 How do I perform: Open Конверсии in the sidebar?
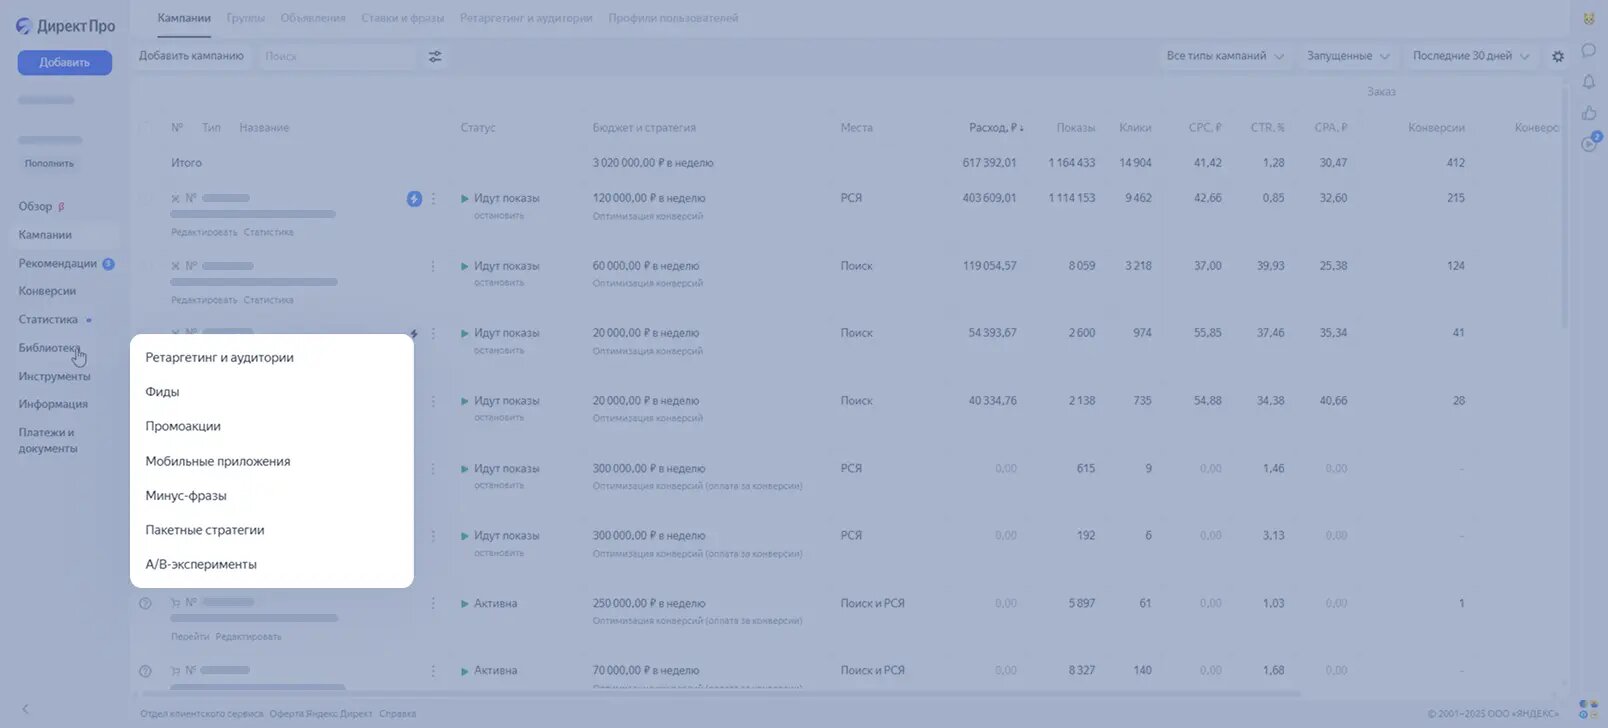47,291
